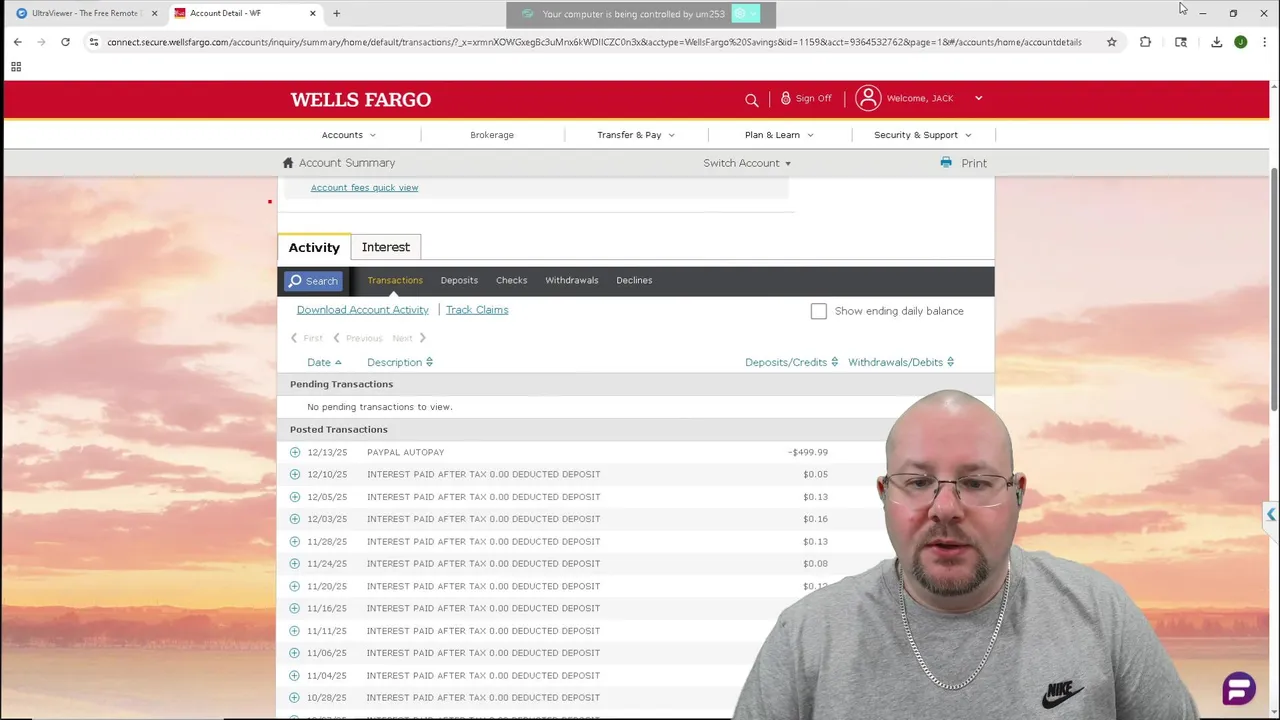This screenshot has height=720, width=1280.
Task: Open the browser extensions puzzle icon
Action: 1145,42
